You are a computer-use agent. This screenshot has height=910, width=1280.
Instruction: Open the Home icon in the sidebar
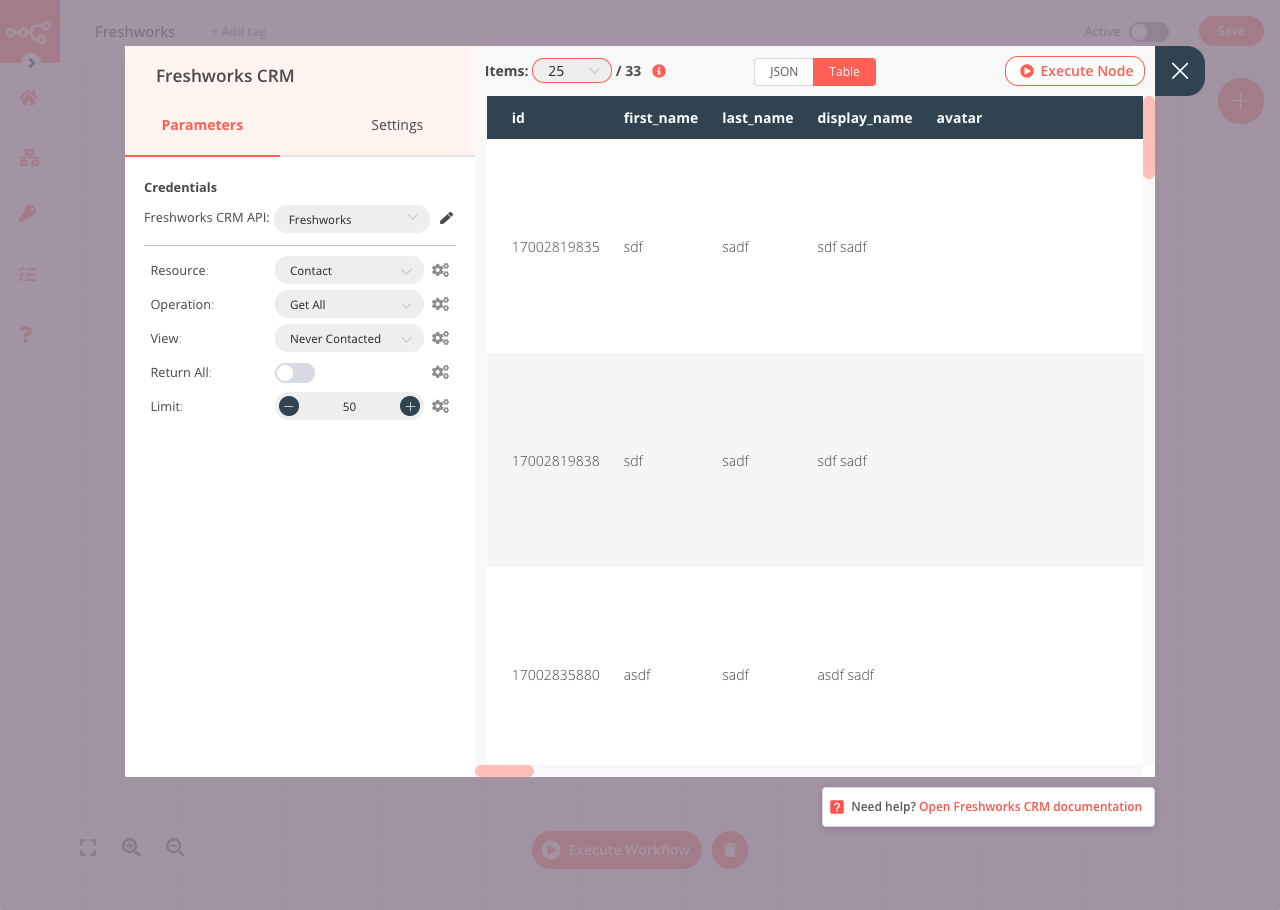(27, 98)
